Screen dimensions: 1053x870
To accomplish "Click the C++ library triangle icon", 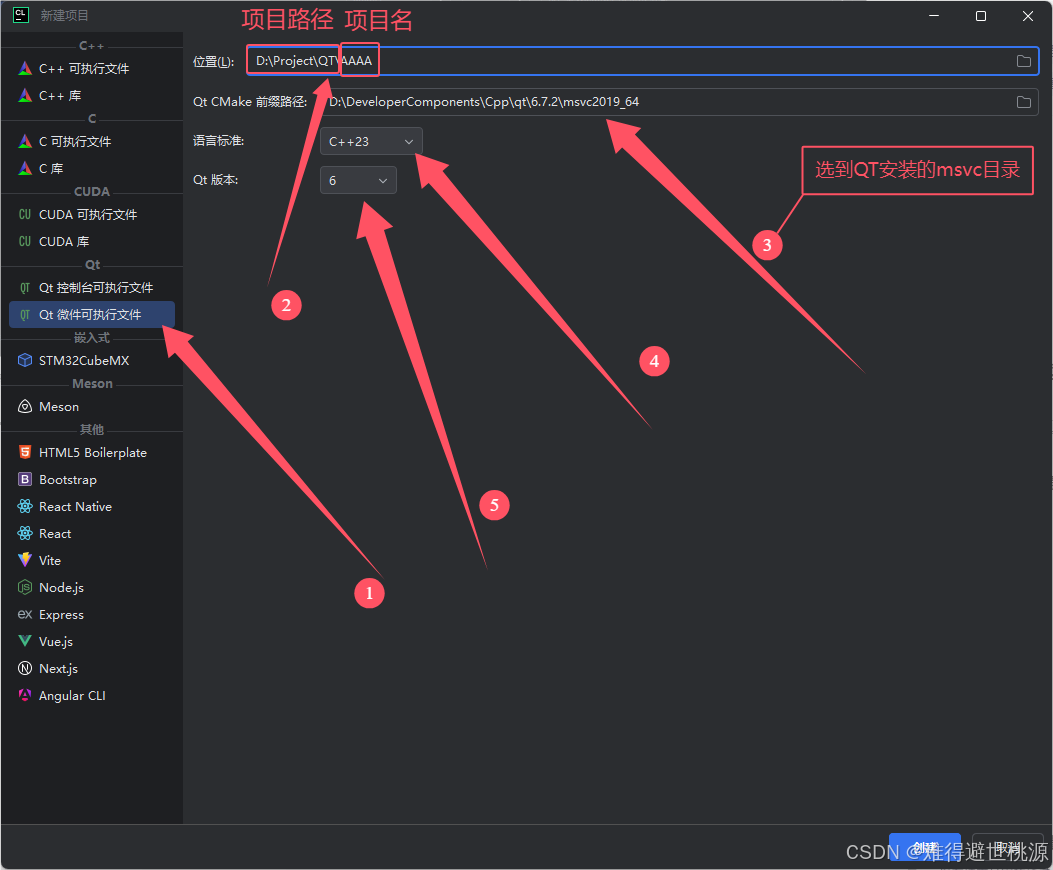I will pos(25,95).
